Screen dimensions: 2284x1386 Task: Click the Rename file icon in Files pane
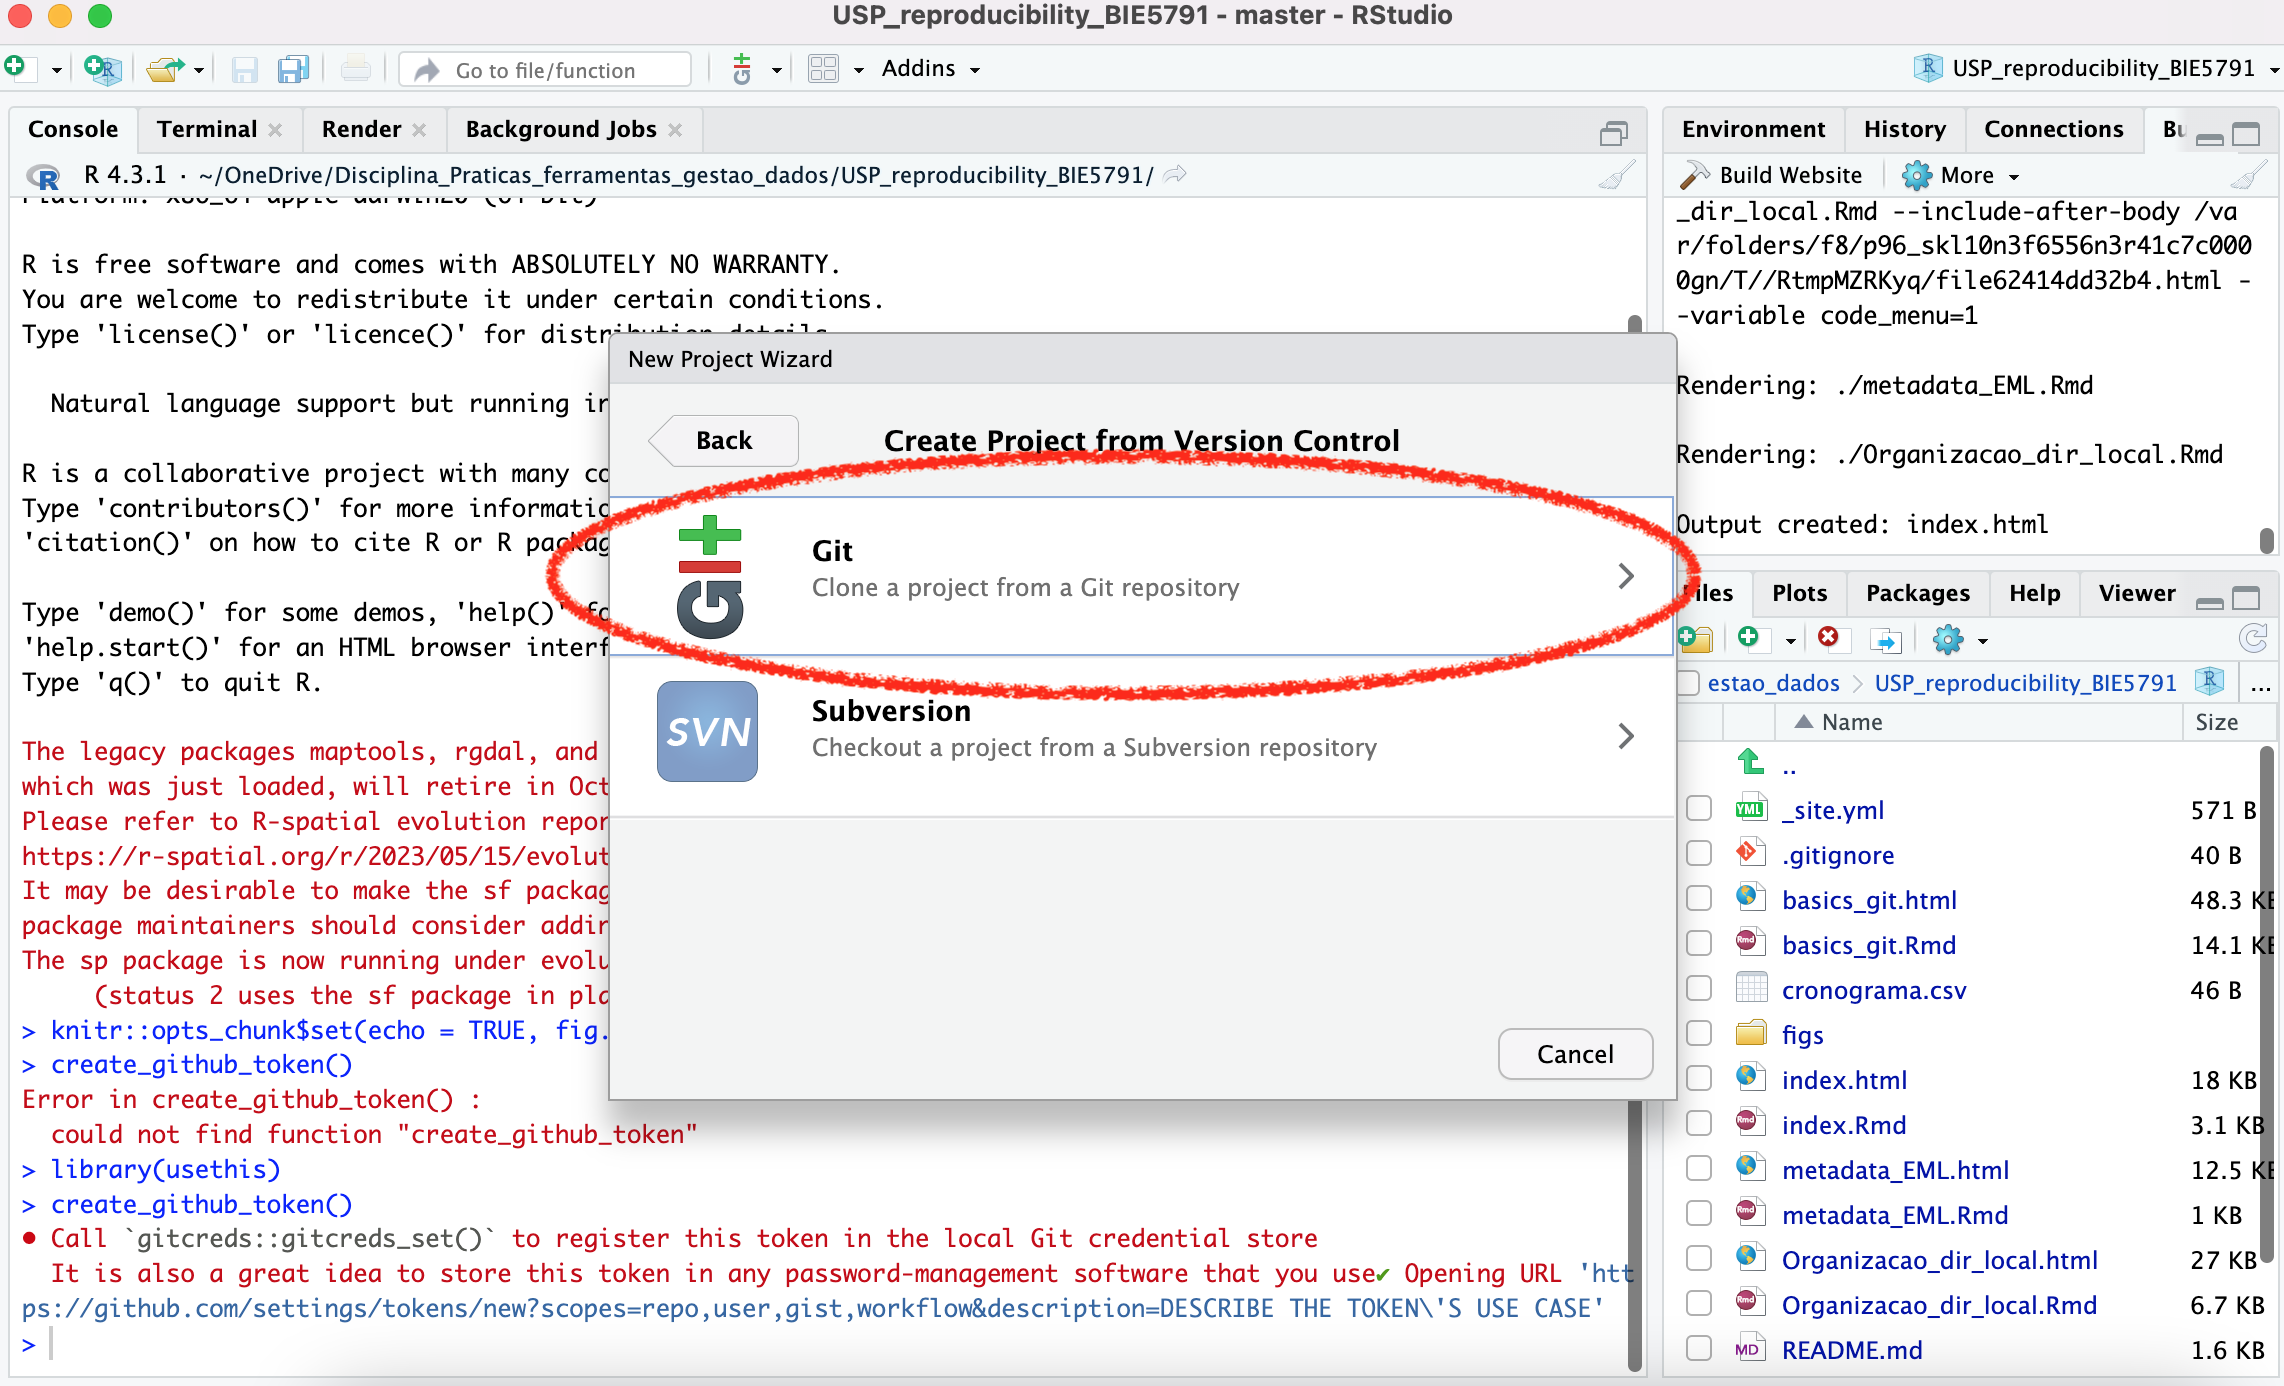tap(1886, 640)
